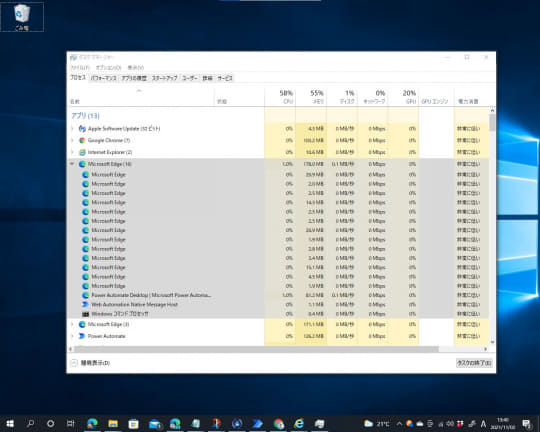
Task: Click the process list scroll-down arrow
Action: point(492,342)
